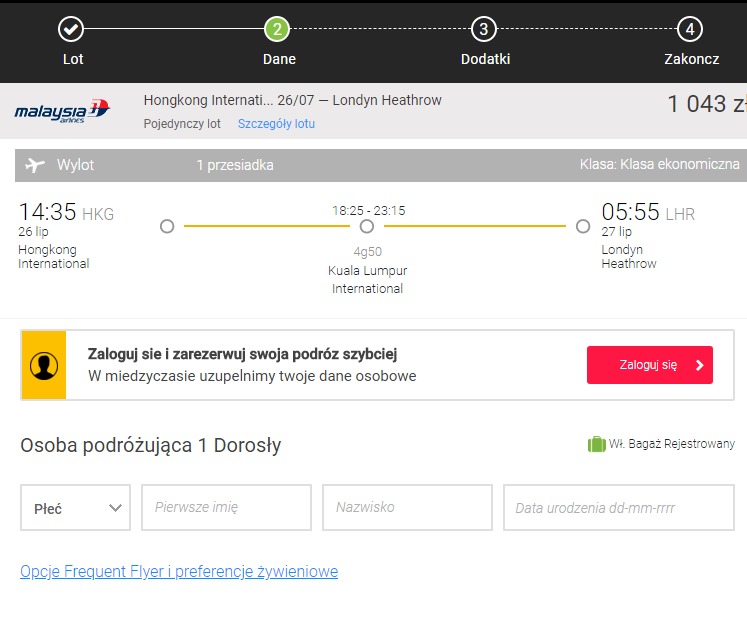Focus the Data urodzenia date field
The image size is (747, 636).
(619, 508)
